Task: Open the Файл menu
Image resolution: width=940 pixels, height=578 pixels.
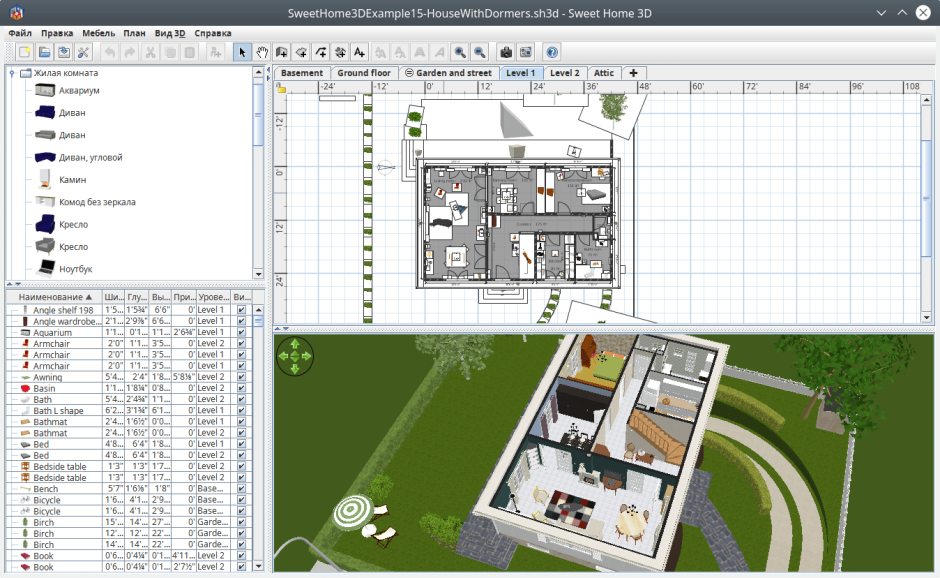Action: point(20,33)
